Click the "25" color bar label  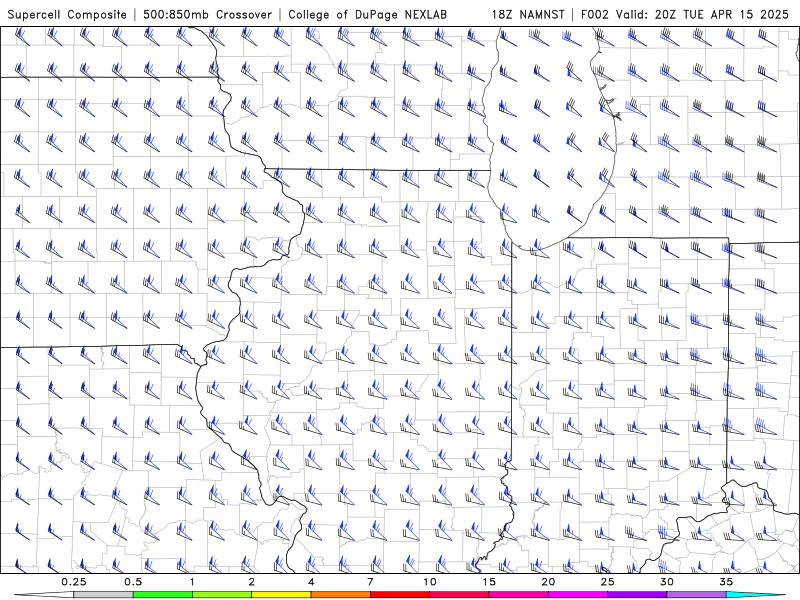pyautogui.click(x=607, y=582)
